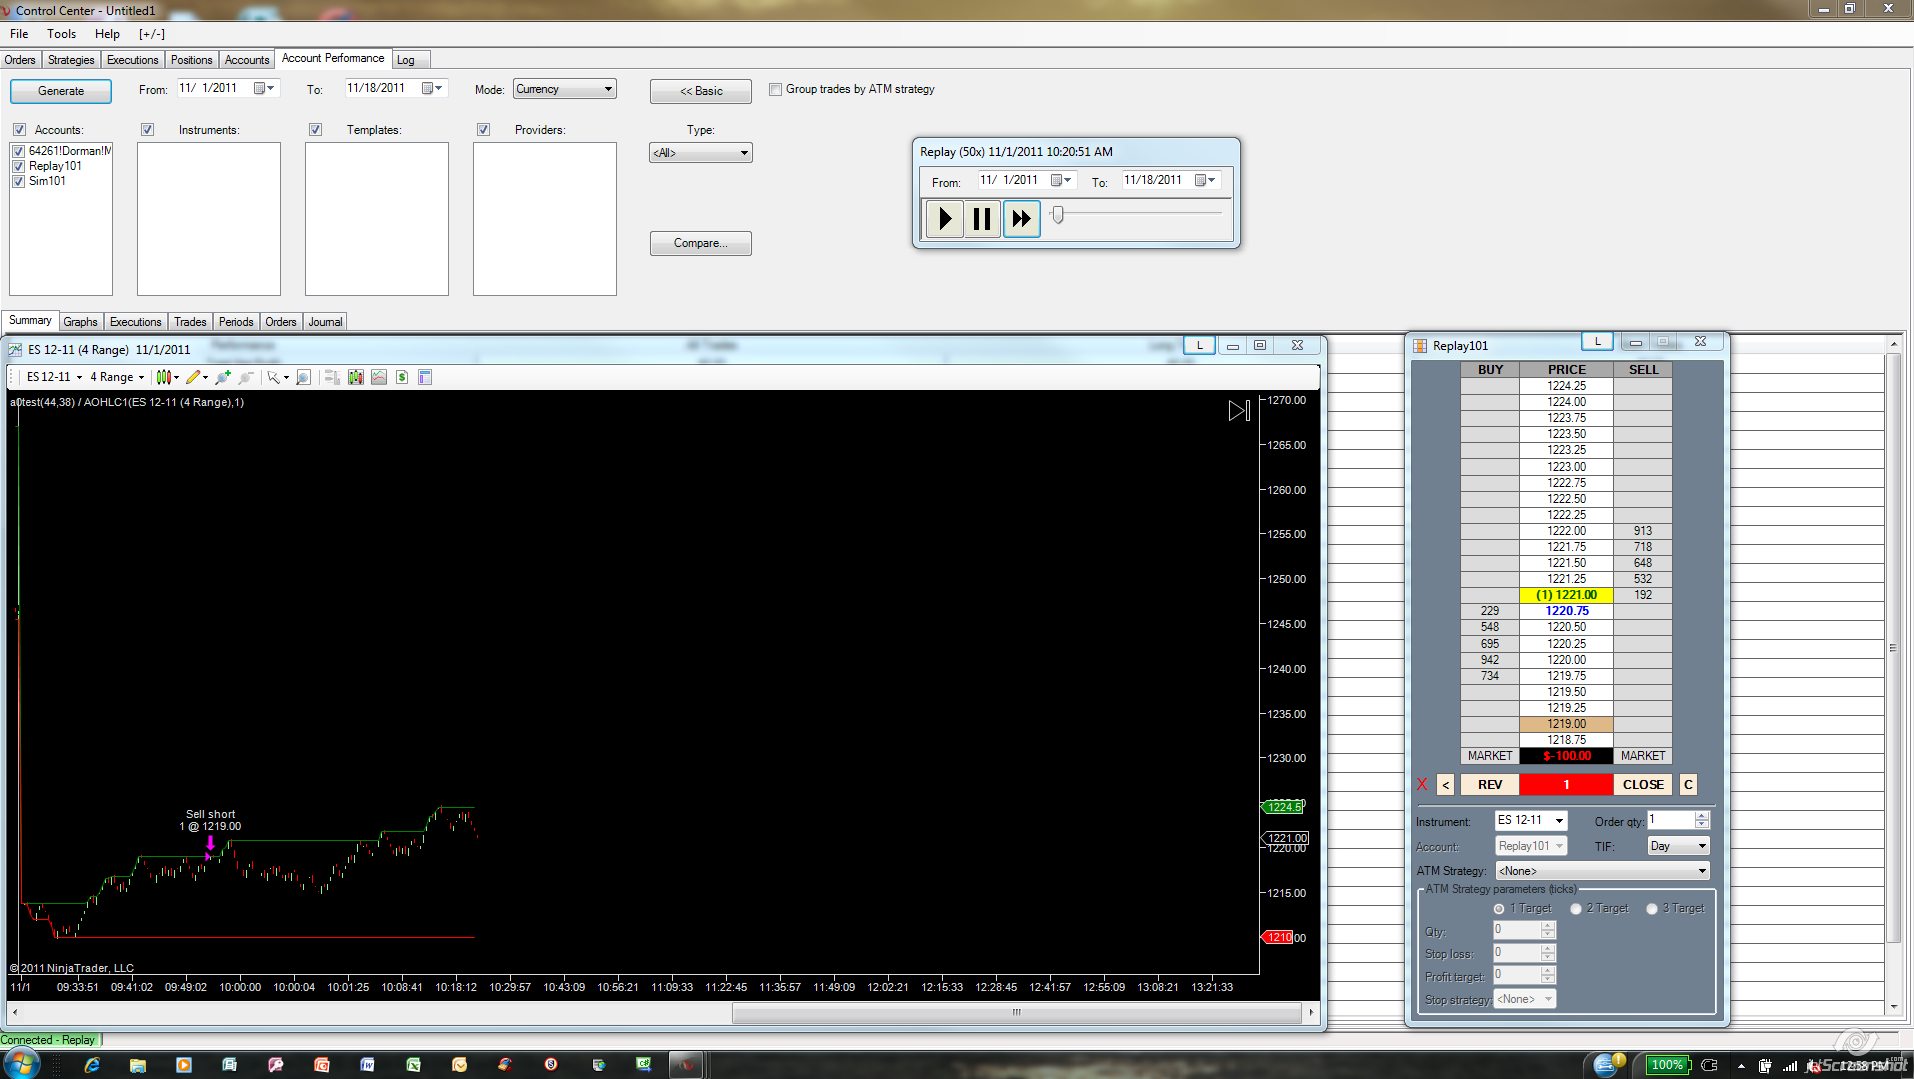Enable Group trades by ATM strategy
This screenshot has width=1914, height=1079.
point(775,89)
